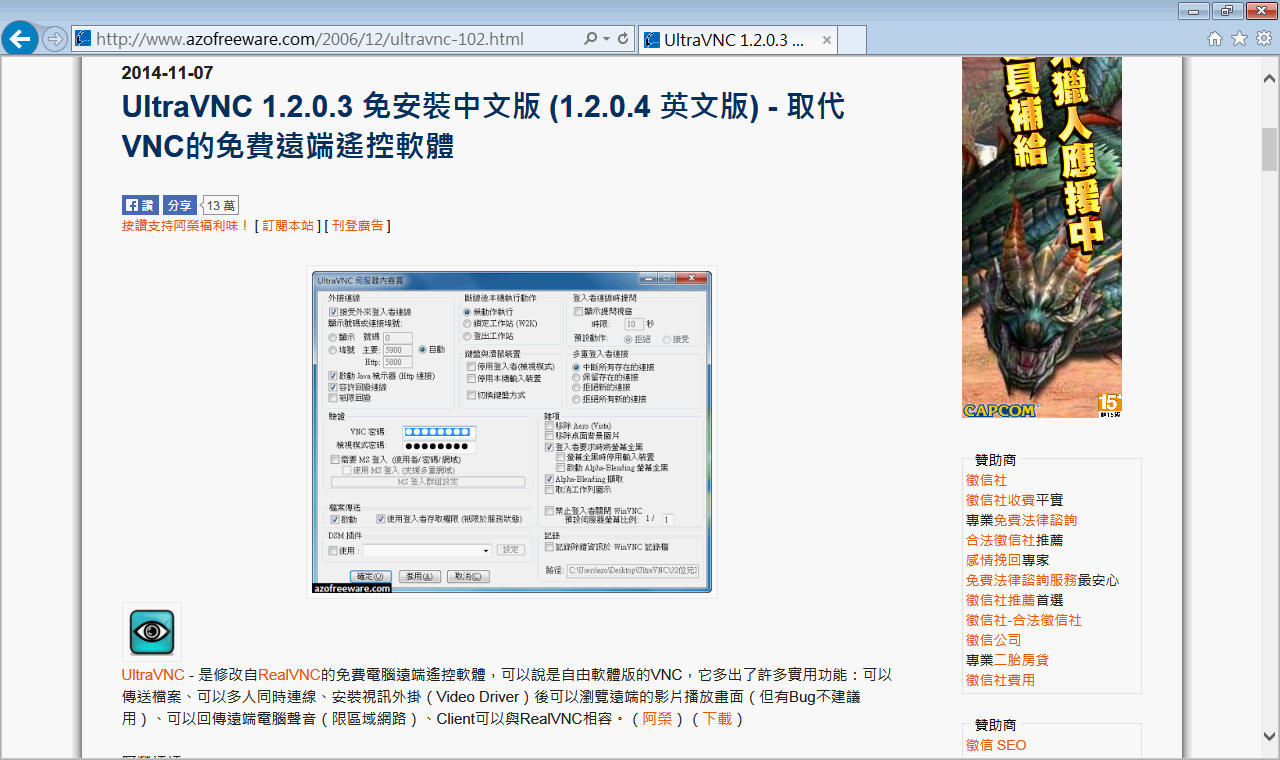Click the browser Forward arrow

[x=55, y=39]
